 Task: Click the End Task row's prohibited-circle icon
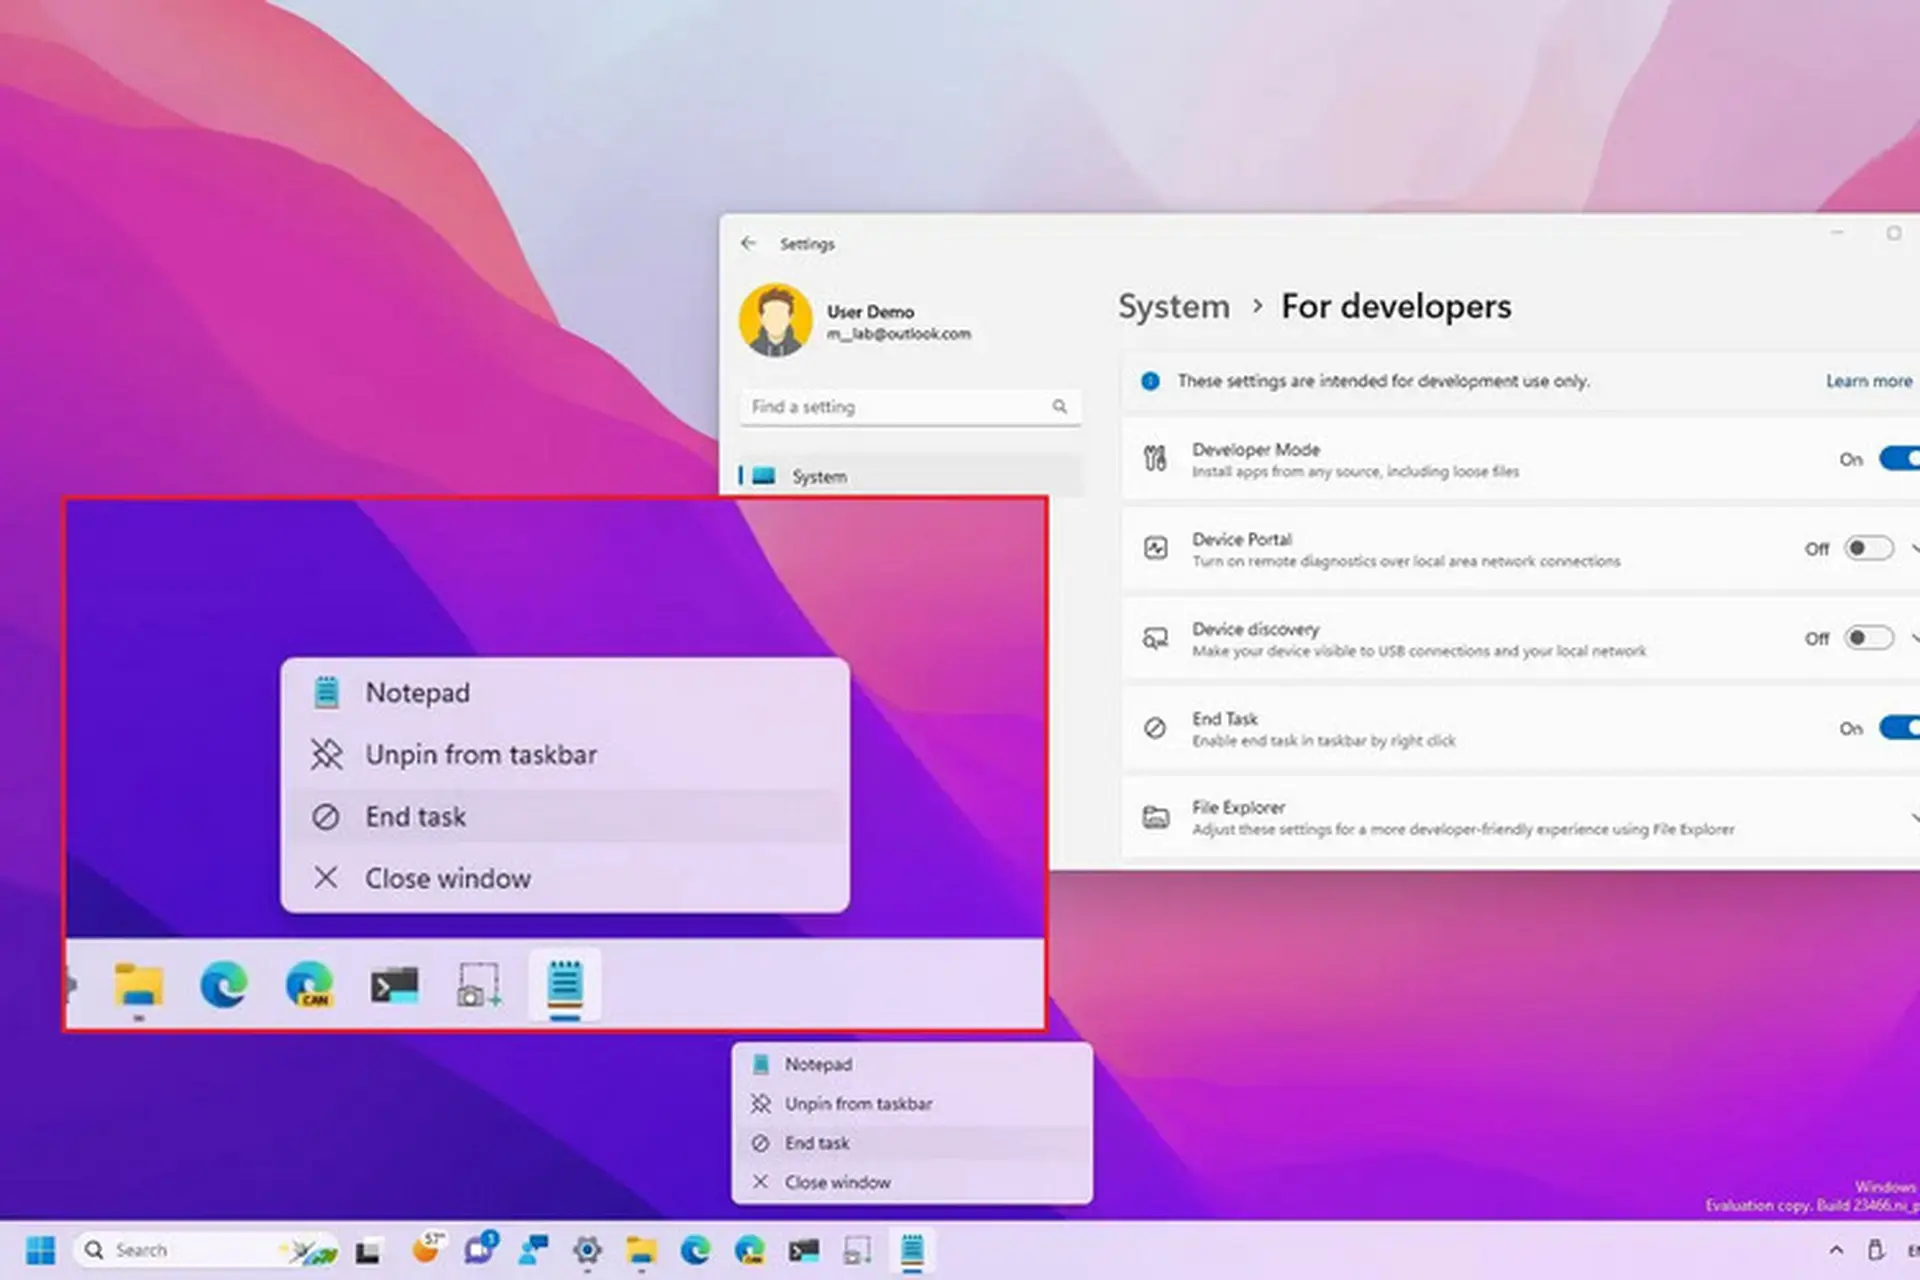tap(1155, 728)
